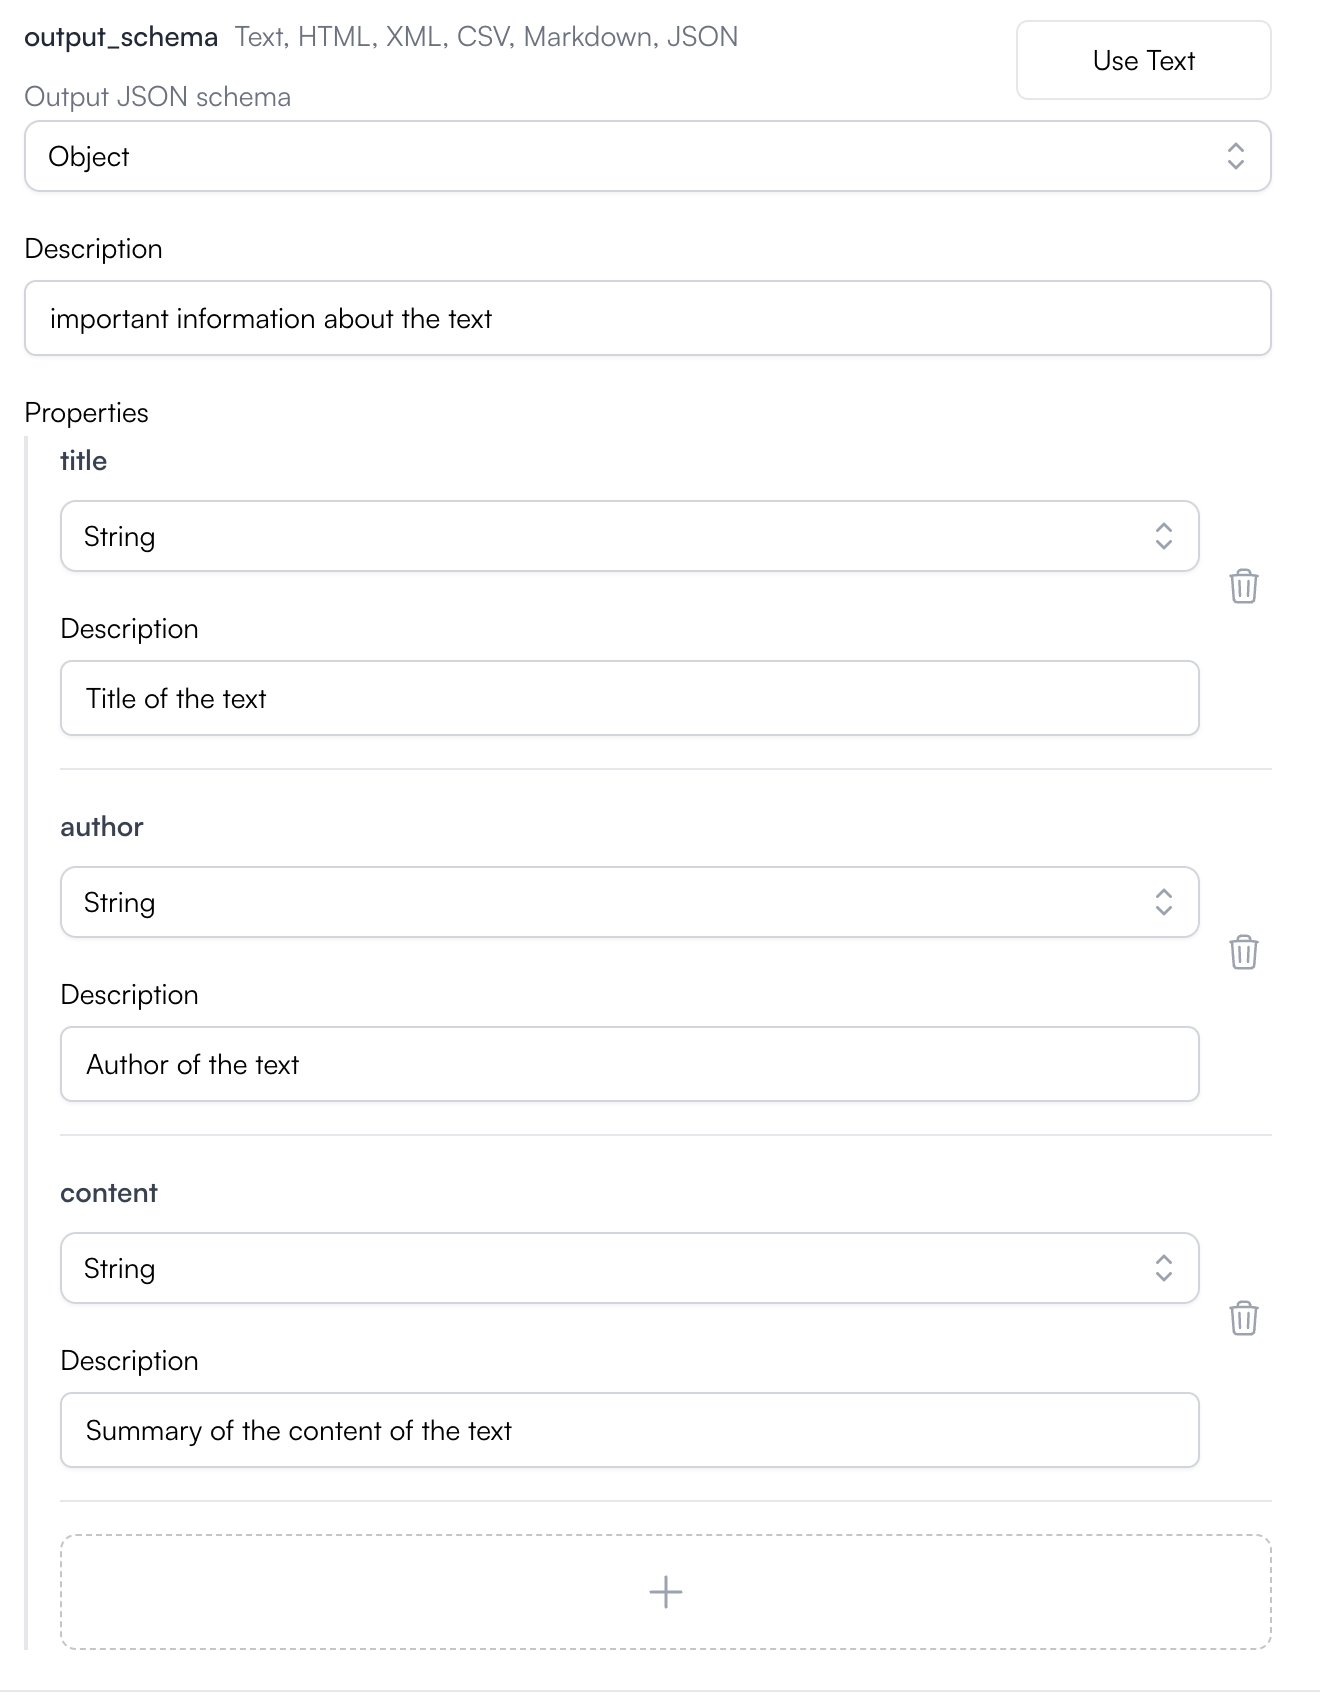This screenshot has height=1696, width=1320.
Task: Remove the content property via trash icon
Action: [1243, 1318]
